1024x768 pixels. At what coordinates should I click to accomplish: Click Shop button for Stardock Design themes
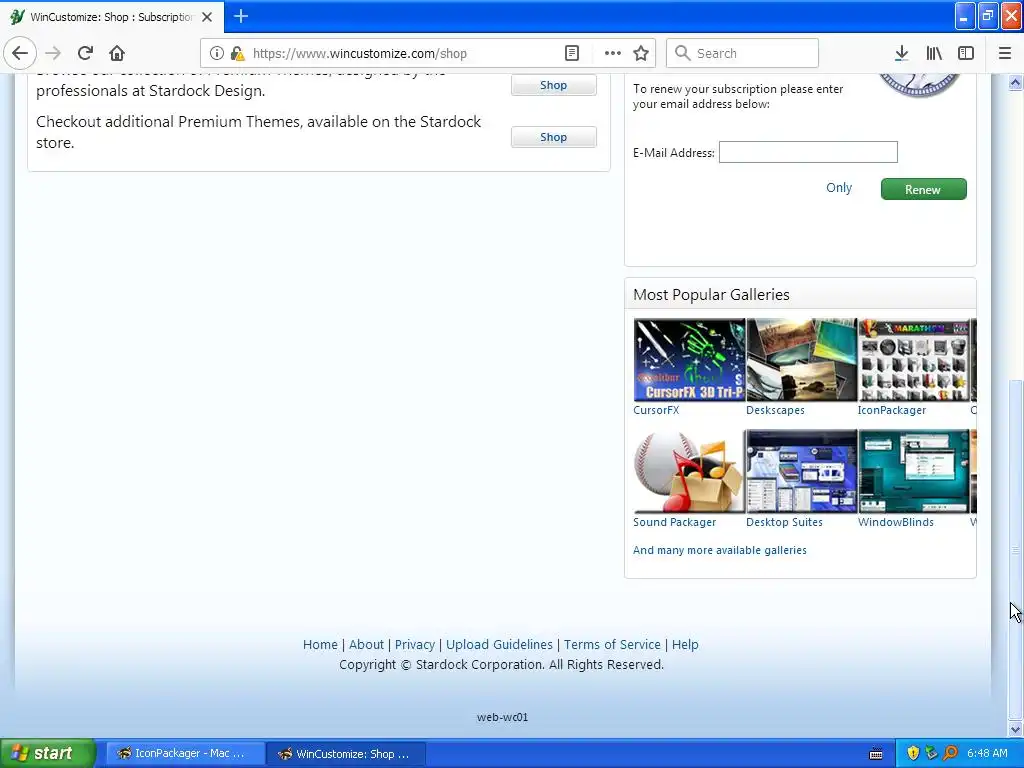pyautogui.click(x=553, y=85)
